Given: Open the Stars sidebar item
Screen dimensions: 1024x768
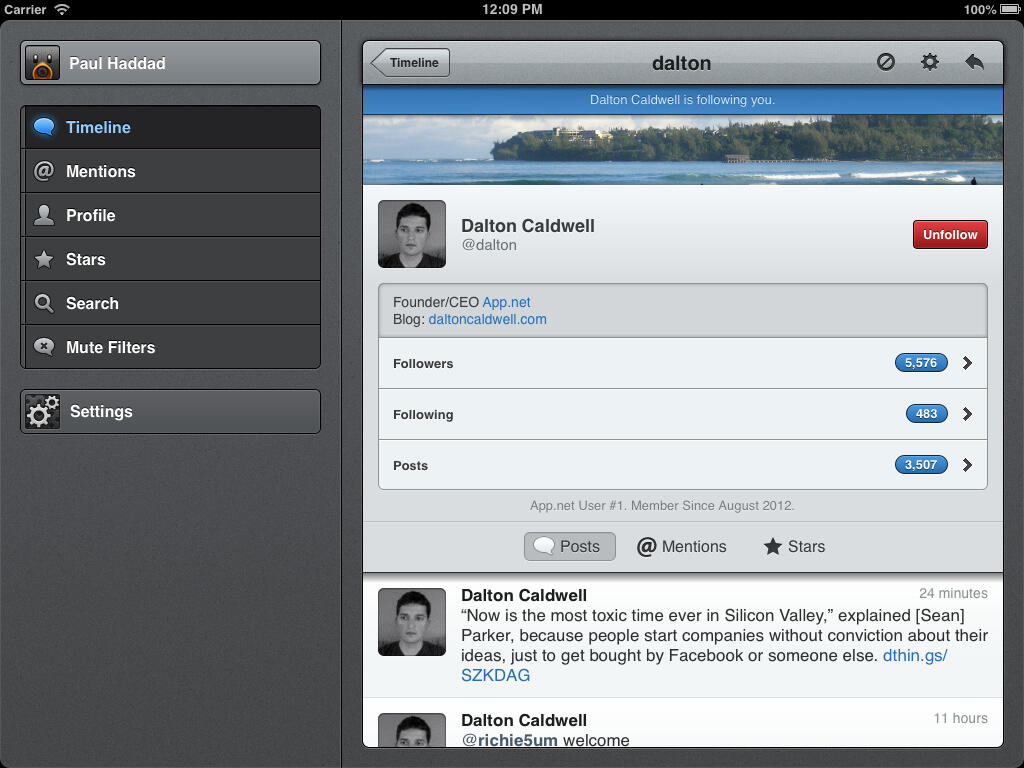Looking at the screenshot, I should (x=170, y=259).
